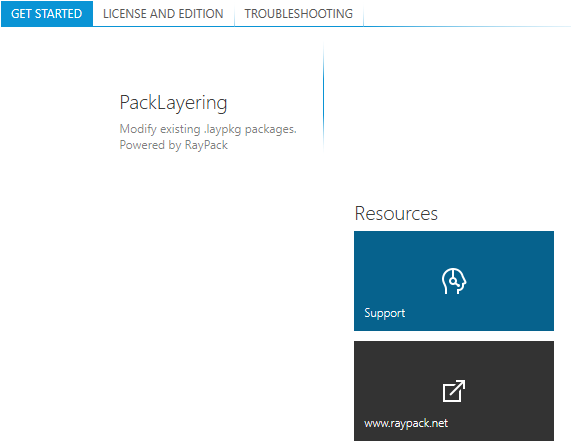Switch to License and Edition tab

[x=163, y=14]
